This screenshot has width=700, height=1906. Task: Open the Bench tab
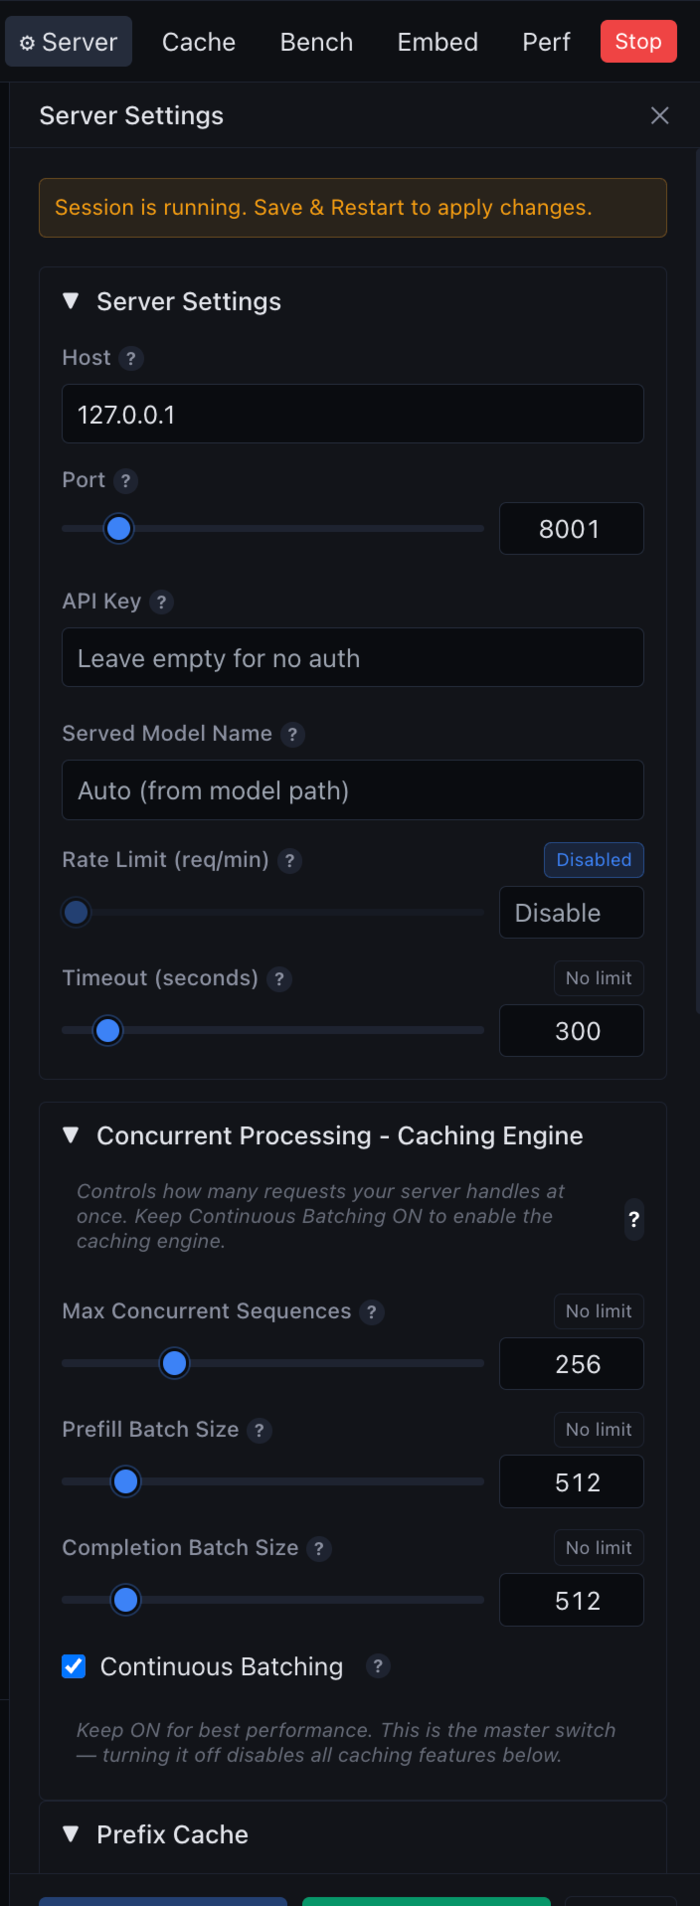(x=316, y=42)
